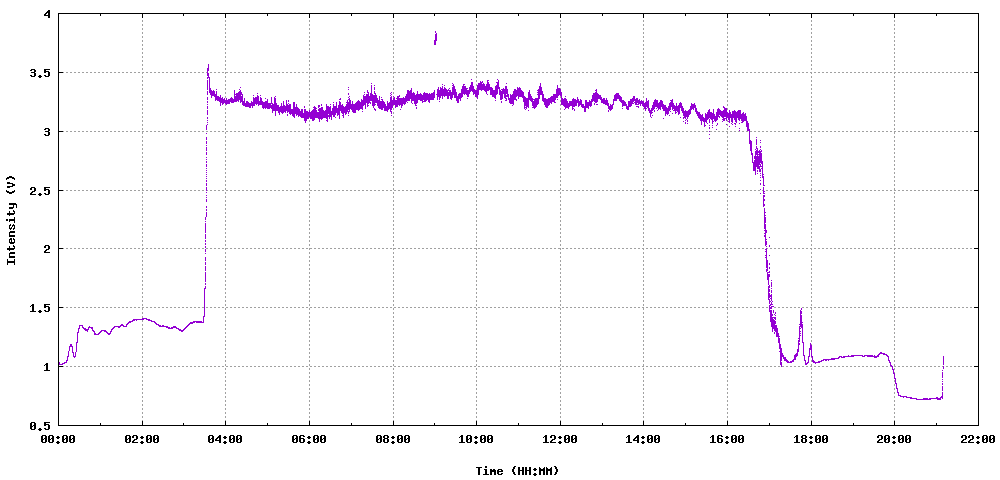Click the '04:00' time axis label

click(x=225, y=439)
